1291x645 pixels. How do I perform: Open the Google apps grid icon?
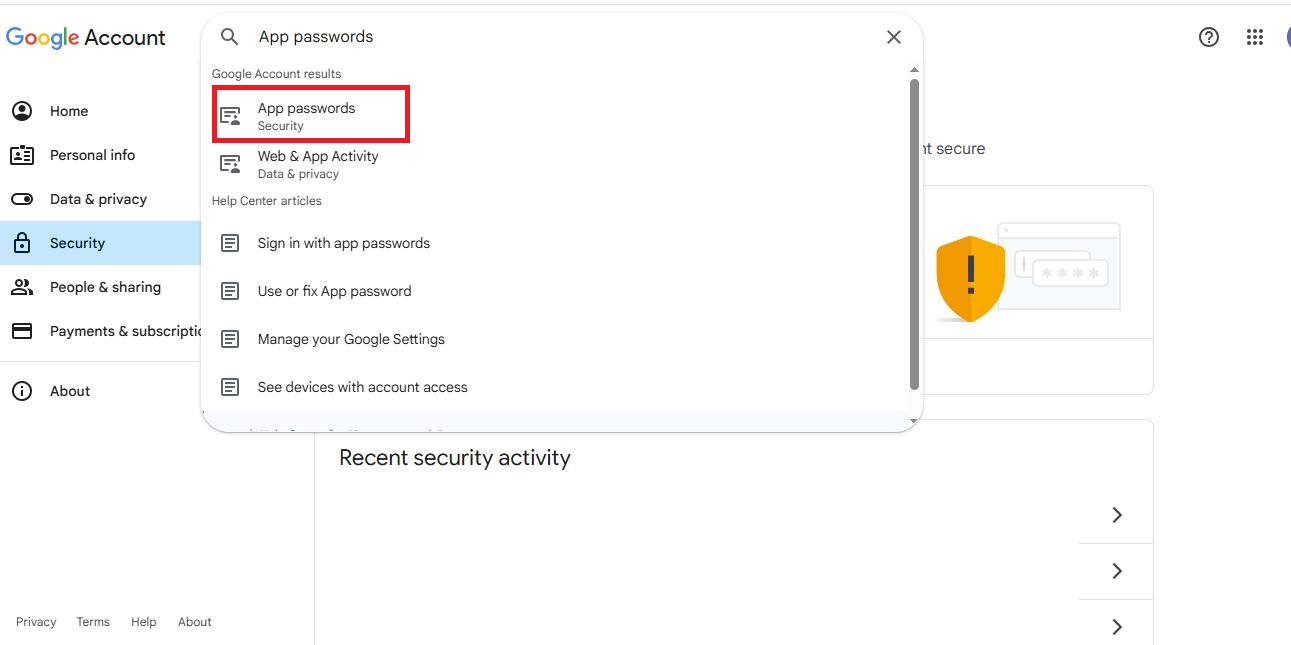1255,36
